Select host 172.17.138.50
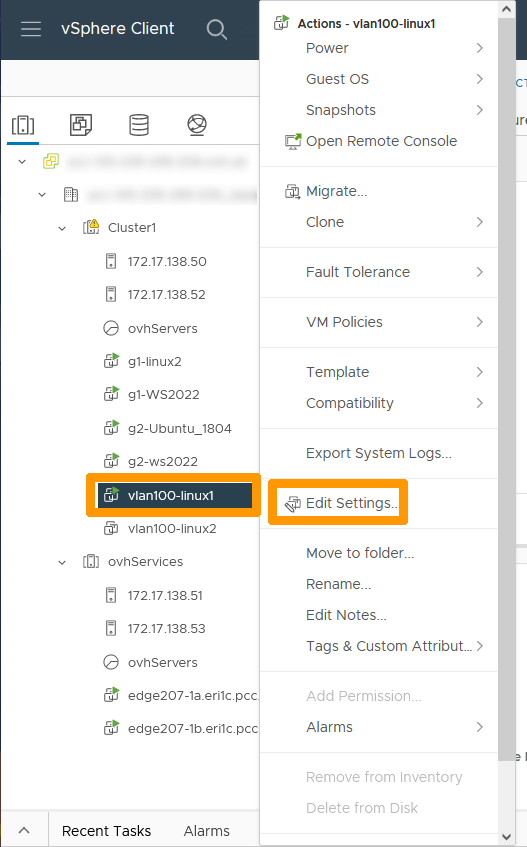The height and width of the screenshot is (847, 527). click(x=167, y=261)
